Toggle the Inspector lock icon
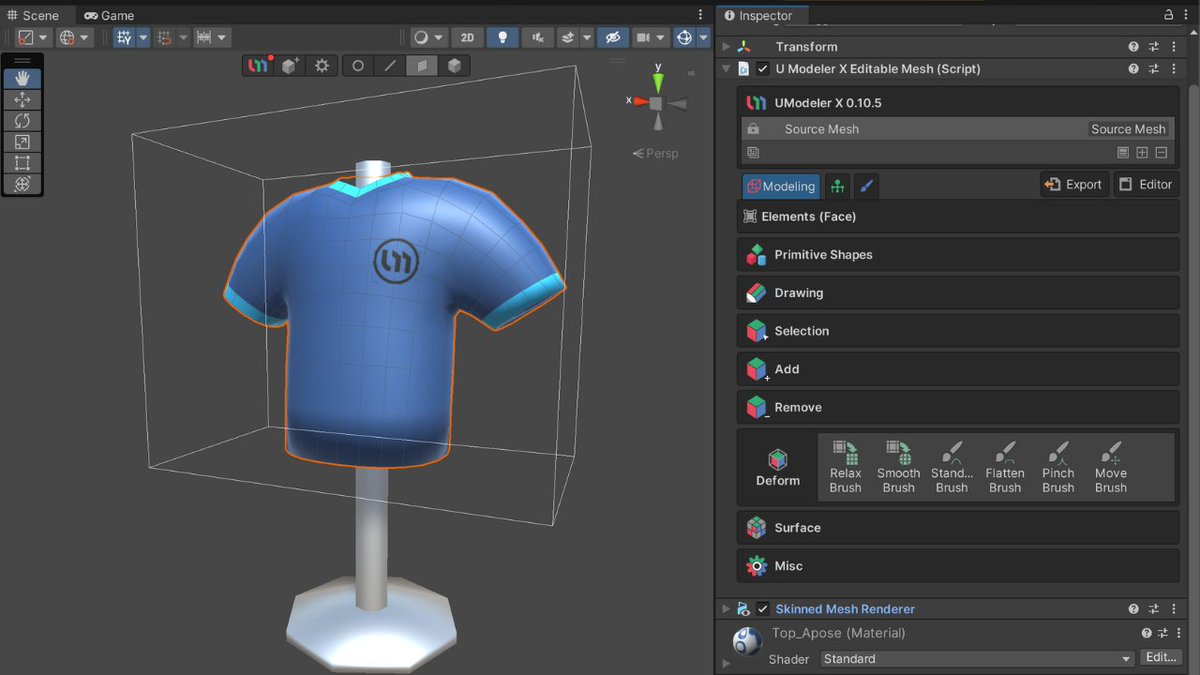The image size is (1200, 675). tap(1169, 15)
